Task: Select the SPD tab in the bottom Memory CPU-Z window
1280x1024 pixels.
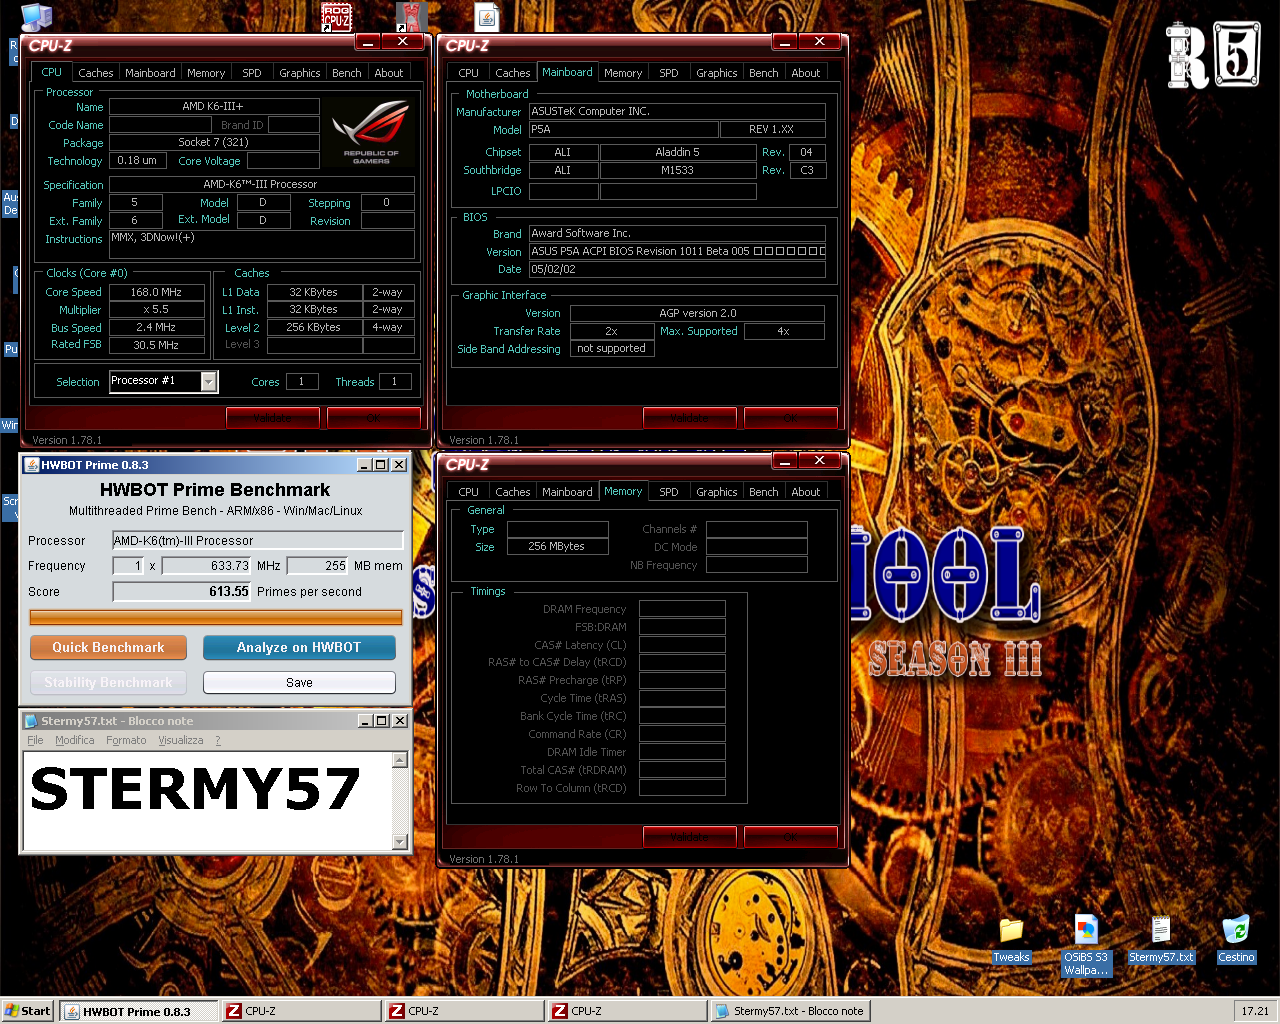Action: tap(669, 492)
